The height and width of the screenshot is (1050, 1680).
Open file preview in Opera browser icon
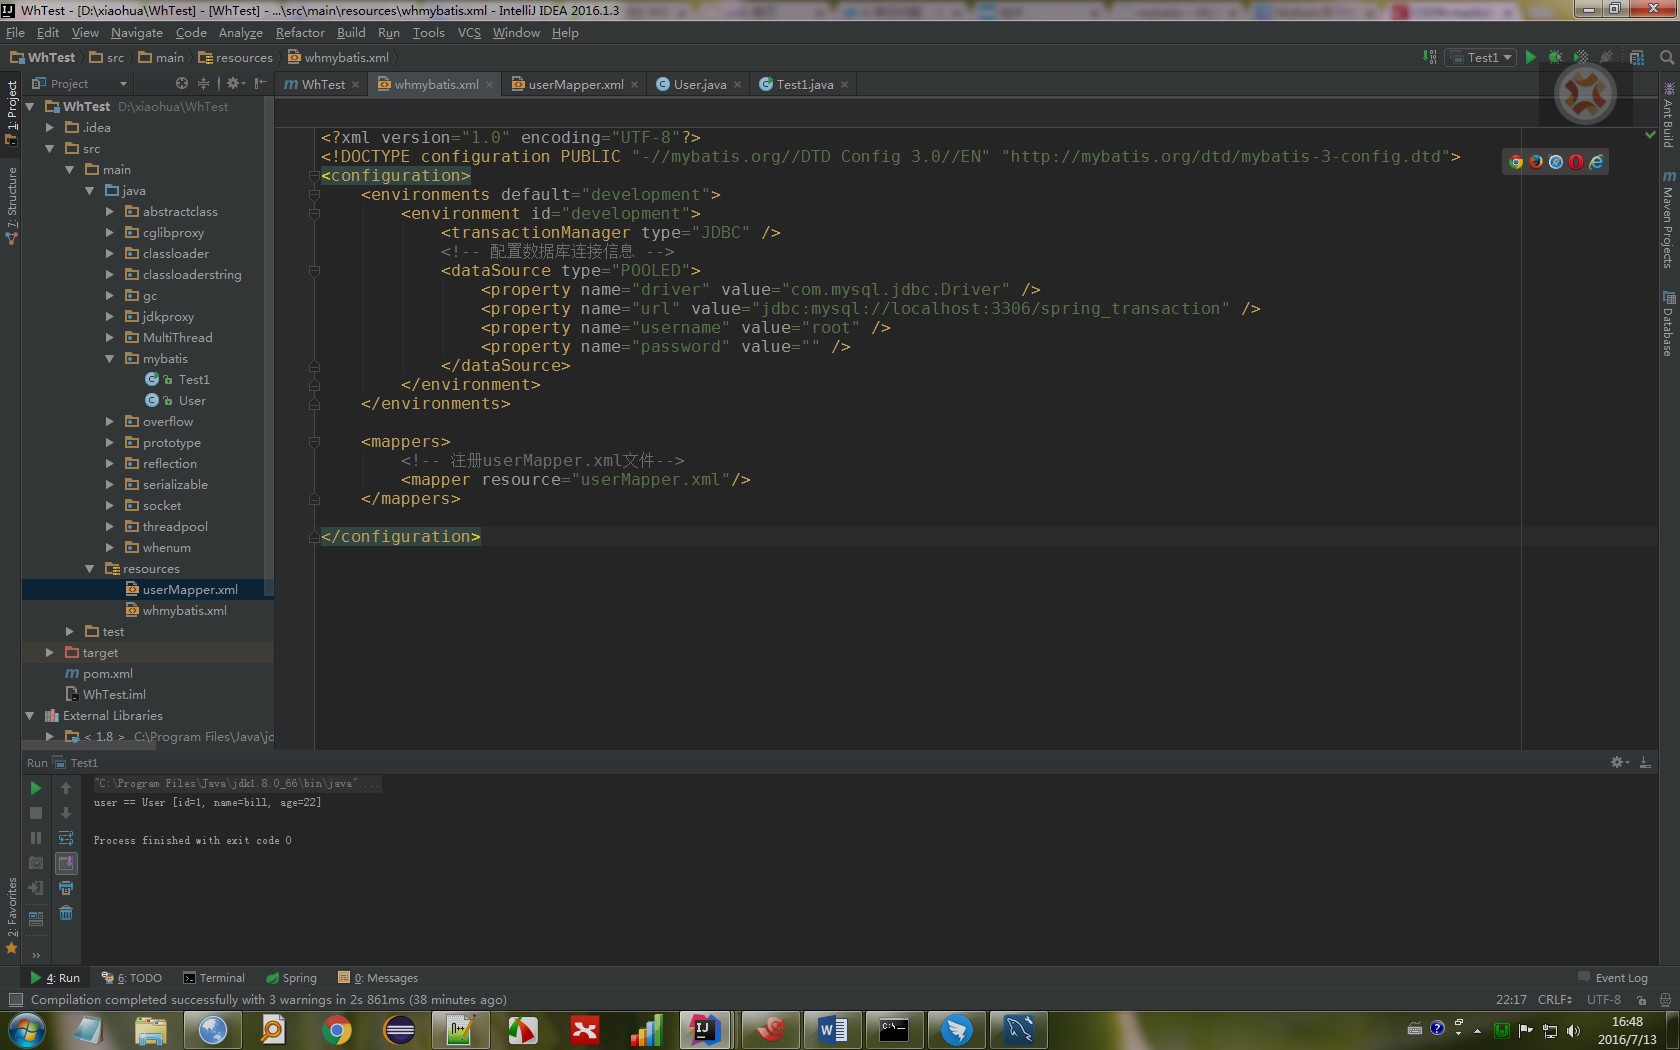(x=1576, y=161)
